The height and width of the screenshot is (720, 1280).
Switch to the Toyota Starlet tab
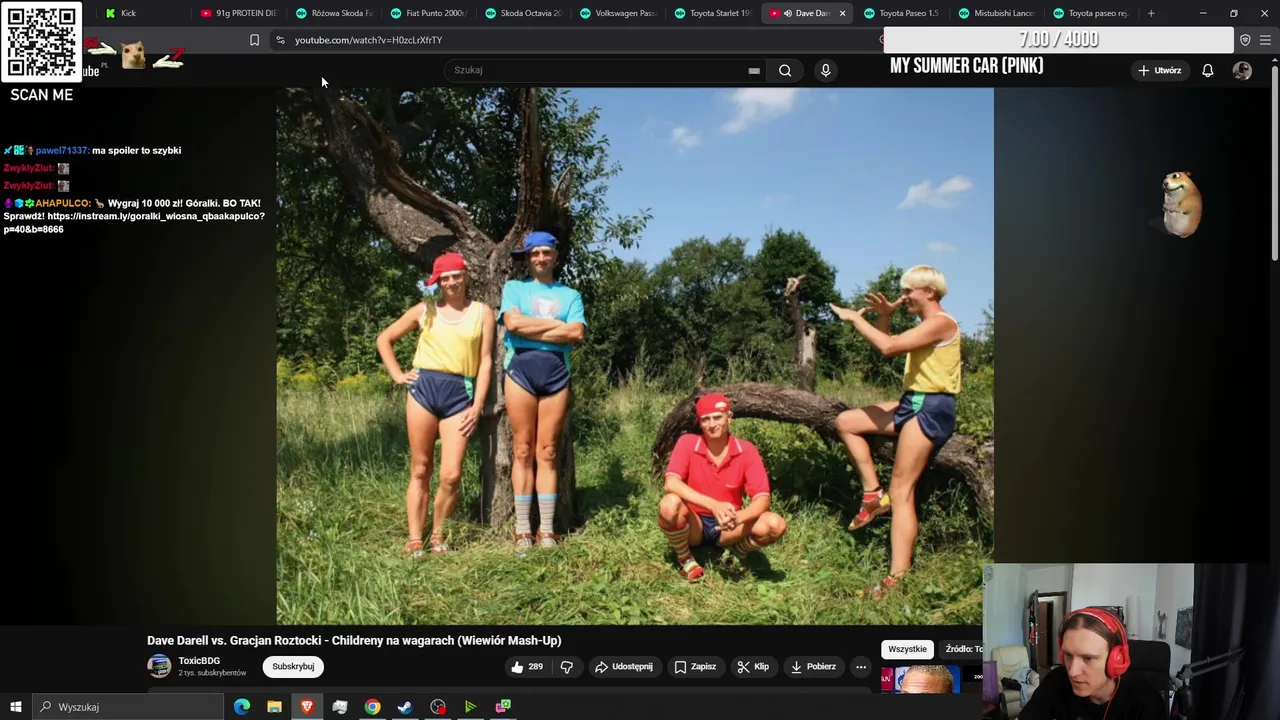coord(712,13)
